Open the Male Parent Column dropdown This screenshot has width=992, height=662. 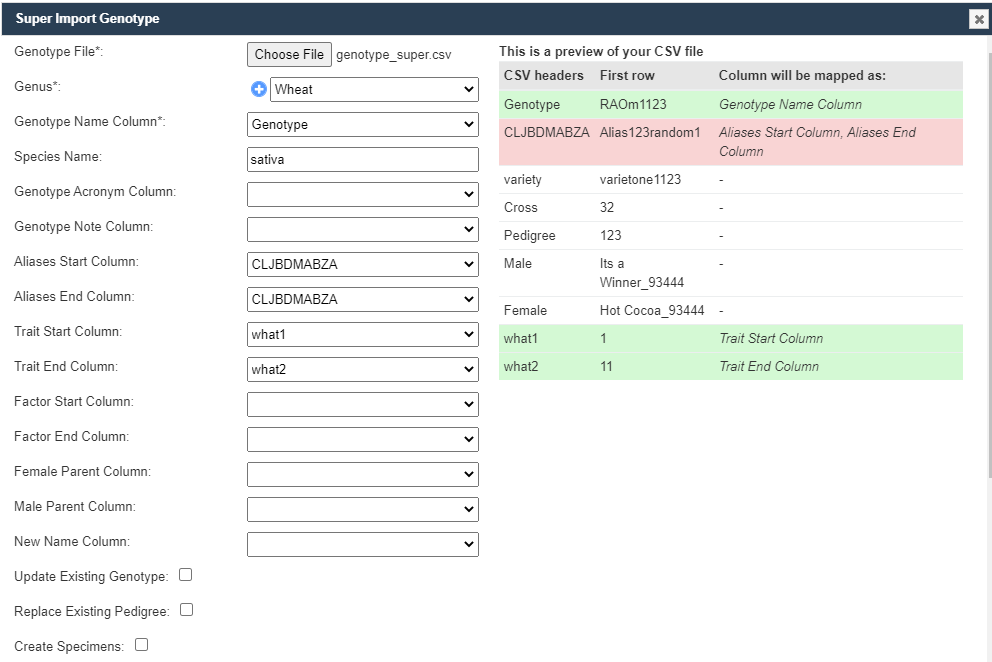pos(362,509)
